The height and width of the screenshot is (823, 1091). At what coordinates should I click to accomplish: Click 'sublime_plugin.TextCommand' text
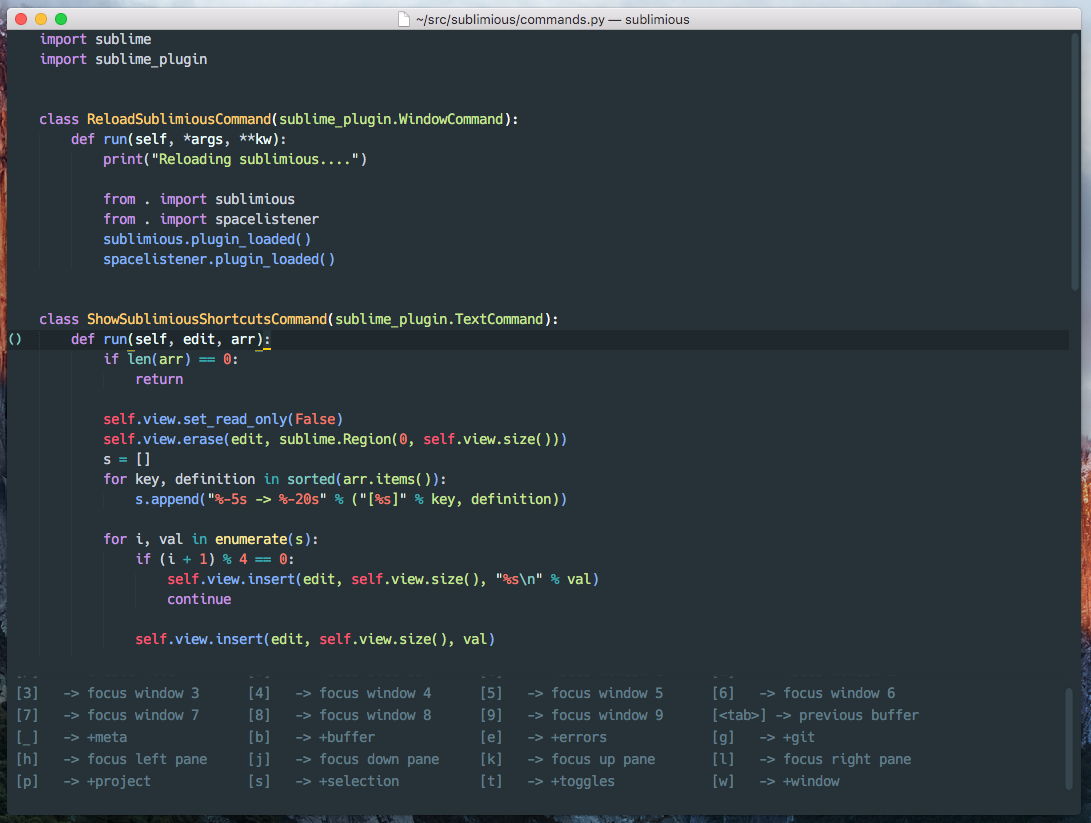pos(439,319)
